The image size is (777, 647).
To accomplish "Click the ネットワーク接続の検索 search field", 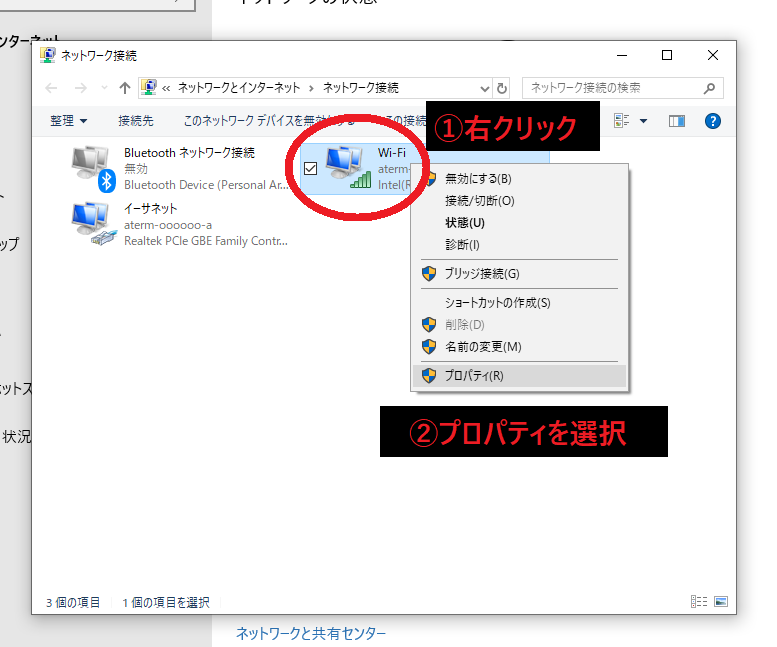I will pyautogui.click(x=620, y=88).
